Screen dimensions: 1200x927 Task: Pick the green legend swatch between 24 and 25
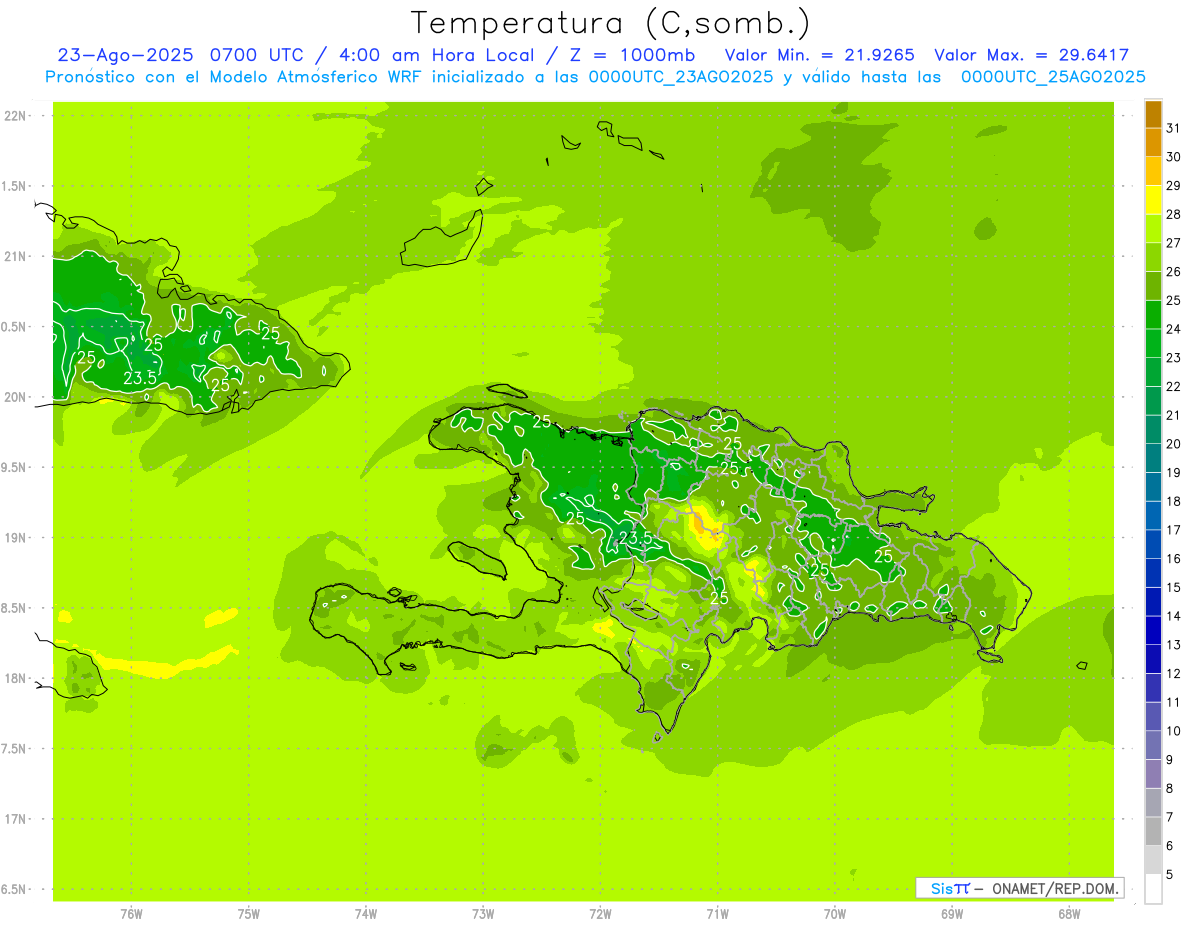[x=1153, y=315]
